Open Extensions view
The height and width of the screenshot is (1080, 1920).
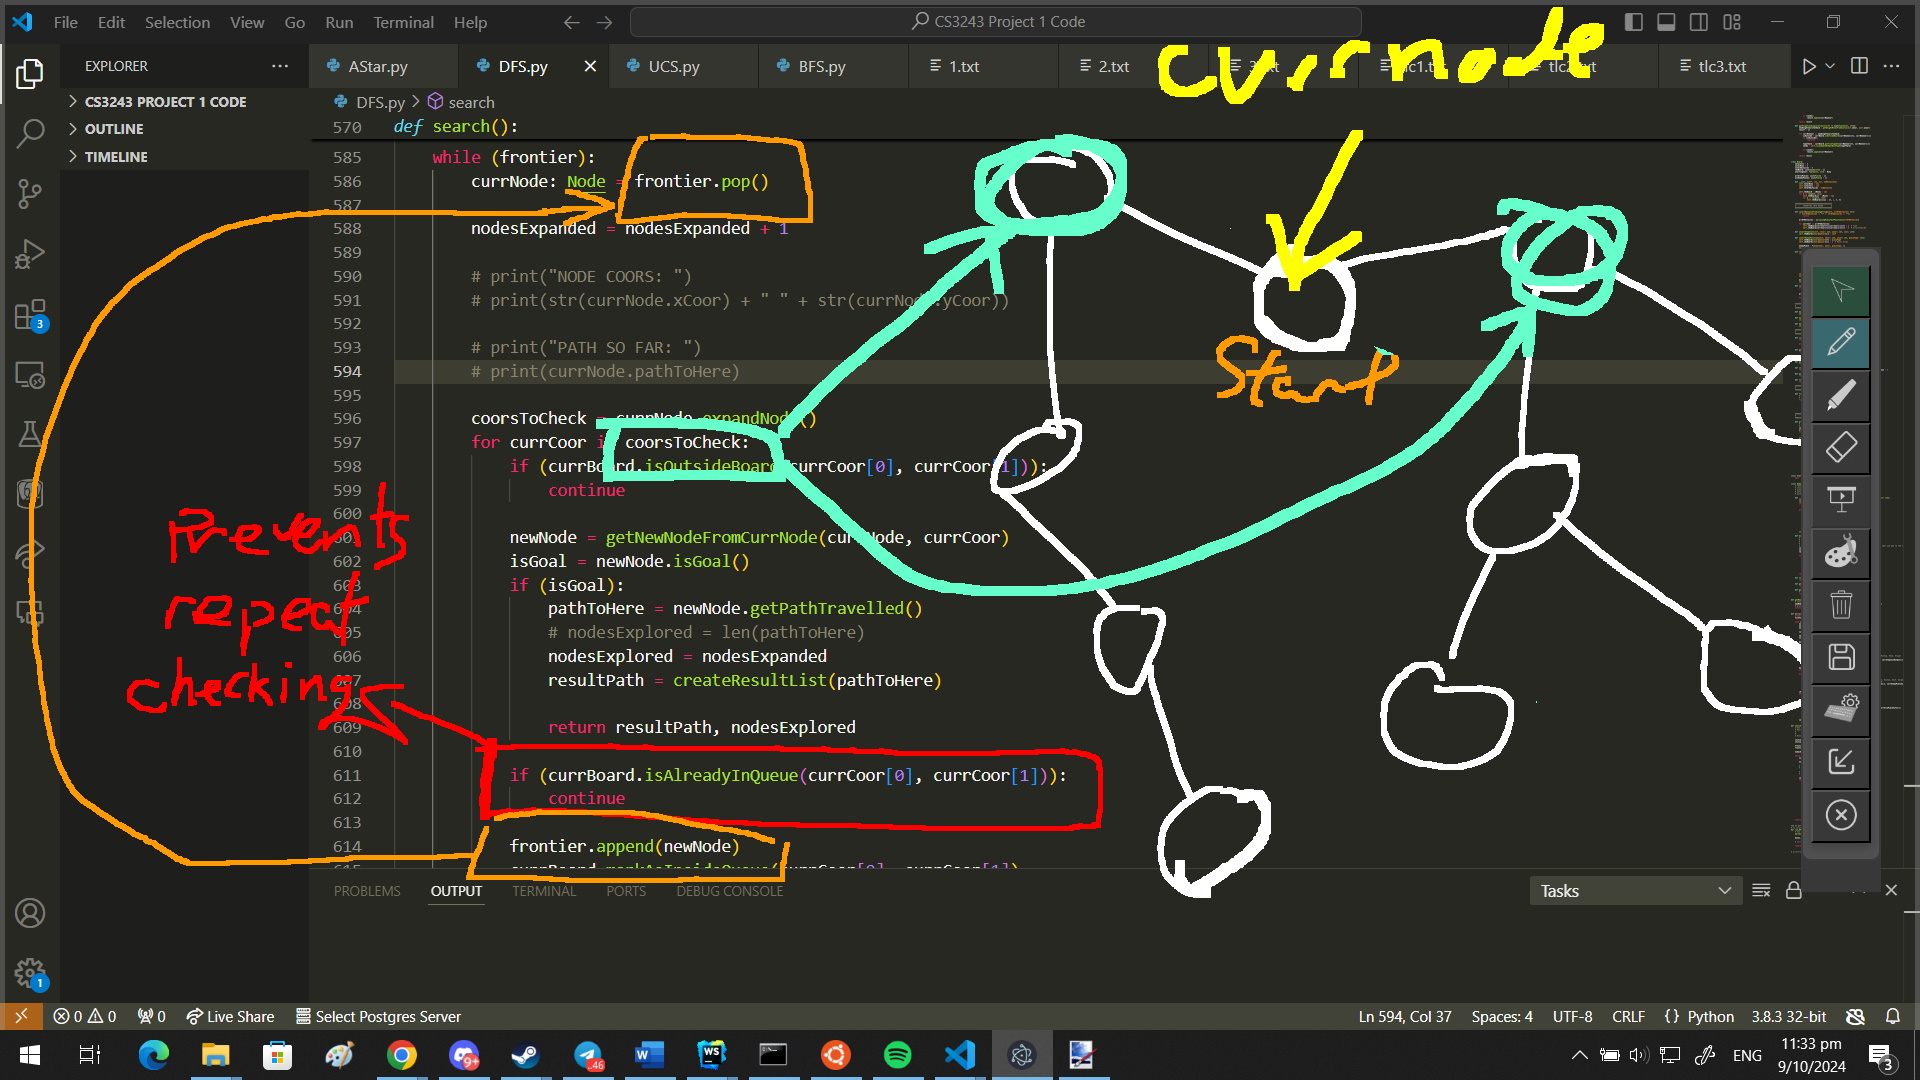pos(30,315)
